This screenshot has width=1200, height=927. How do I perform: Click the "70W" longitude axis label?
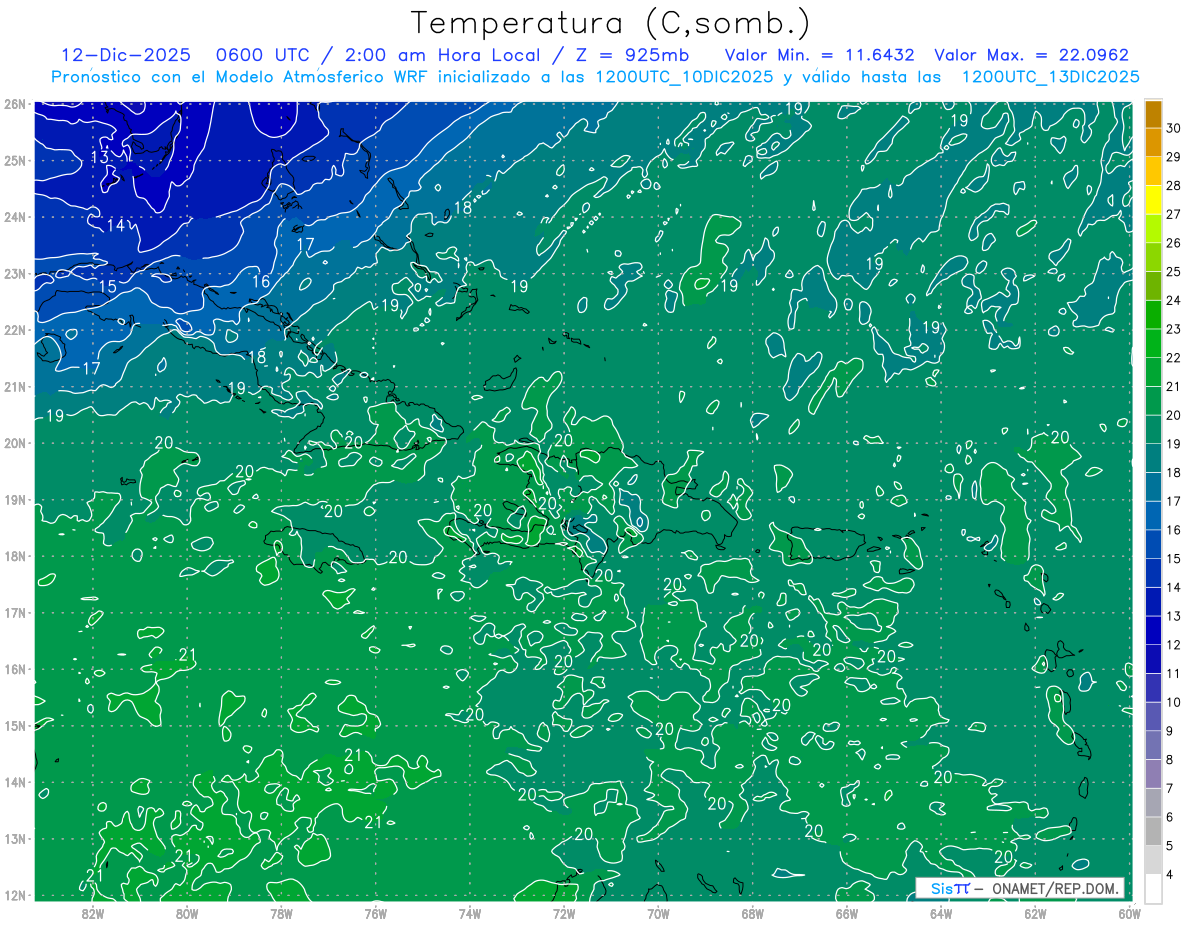point(658,912)
